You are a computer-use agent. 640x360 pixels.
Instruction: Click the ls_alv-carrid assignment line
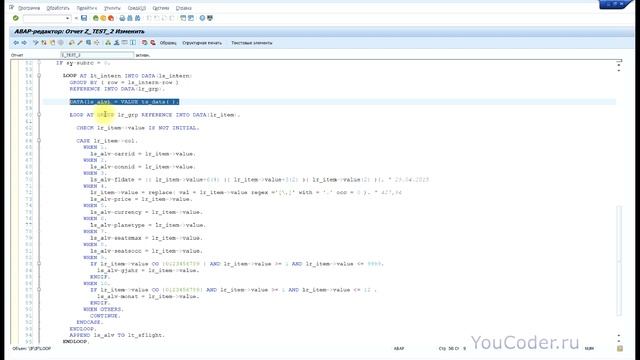(142, 154)
